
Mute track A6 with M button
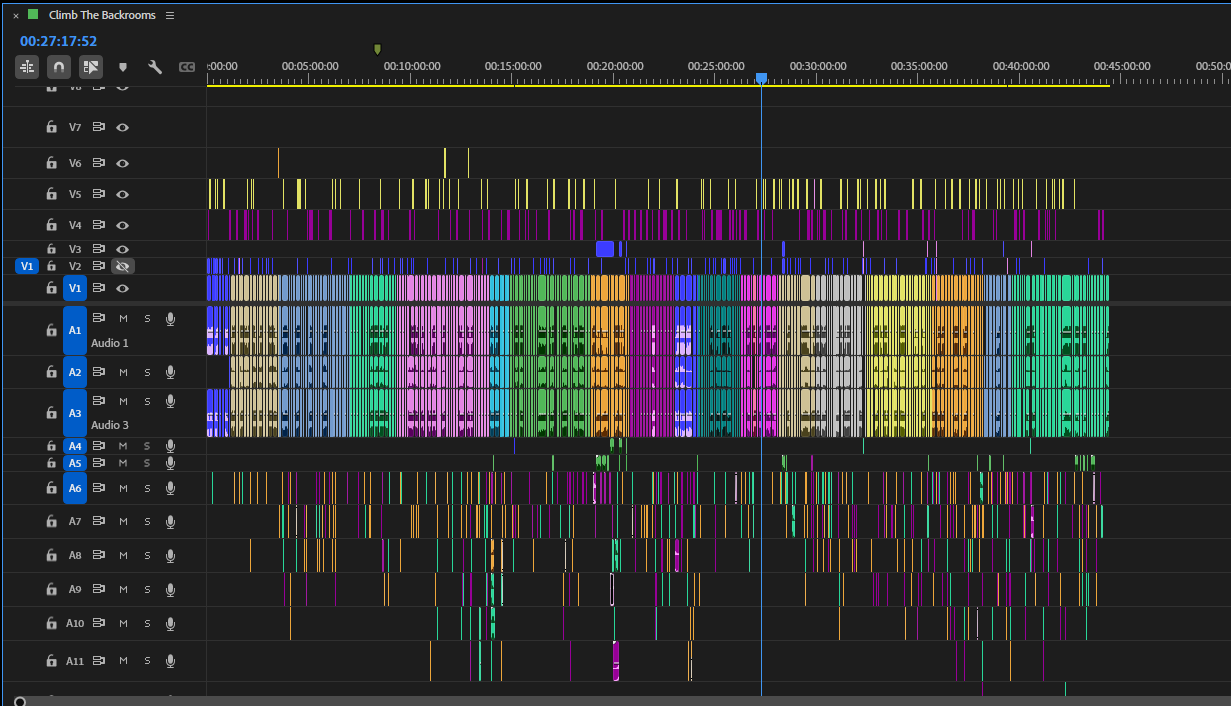tap(123, 488)
